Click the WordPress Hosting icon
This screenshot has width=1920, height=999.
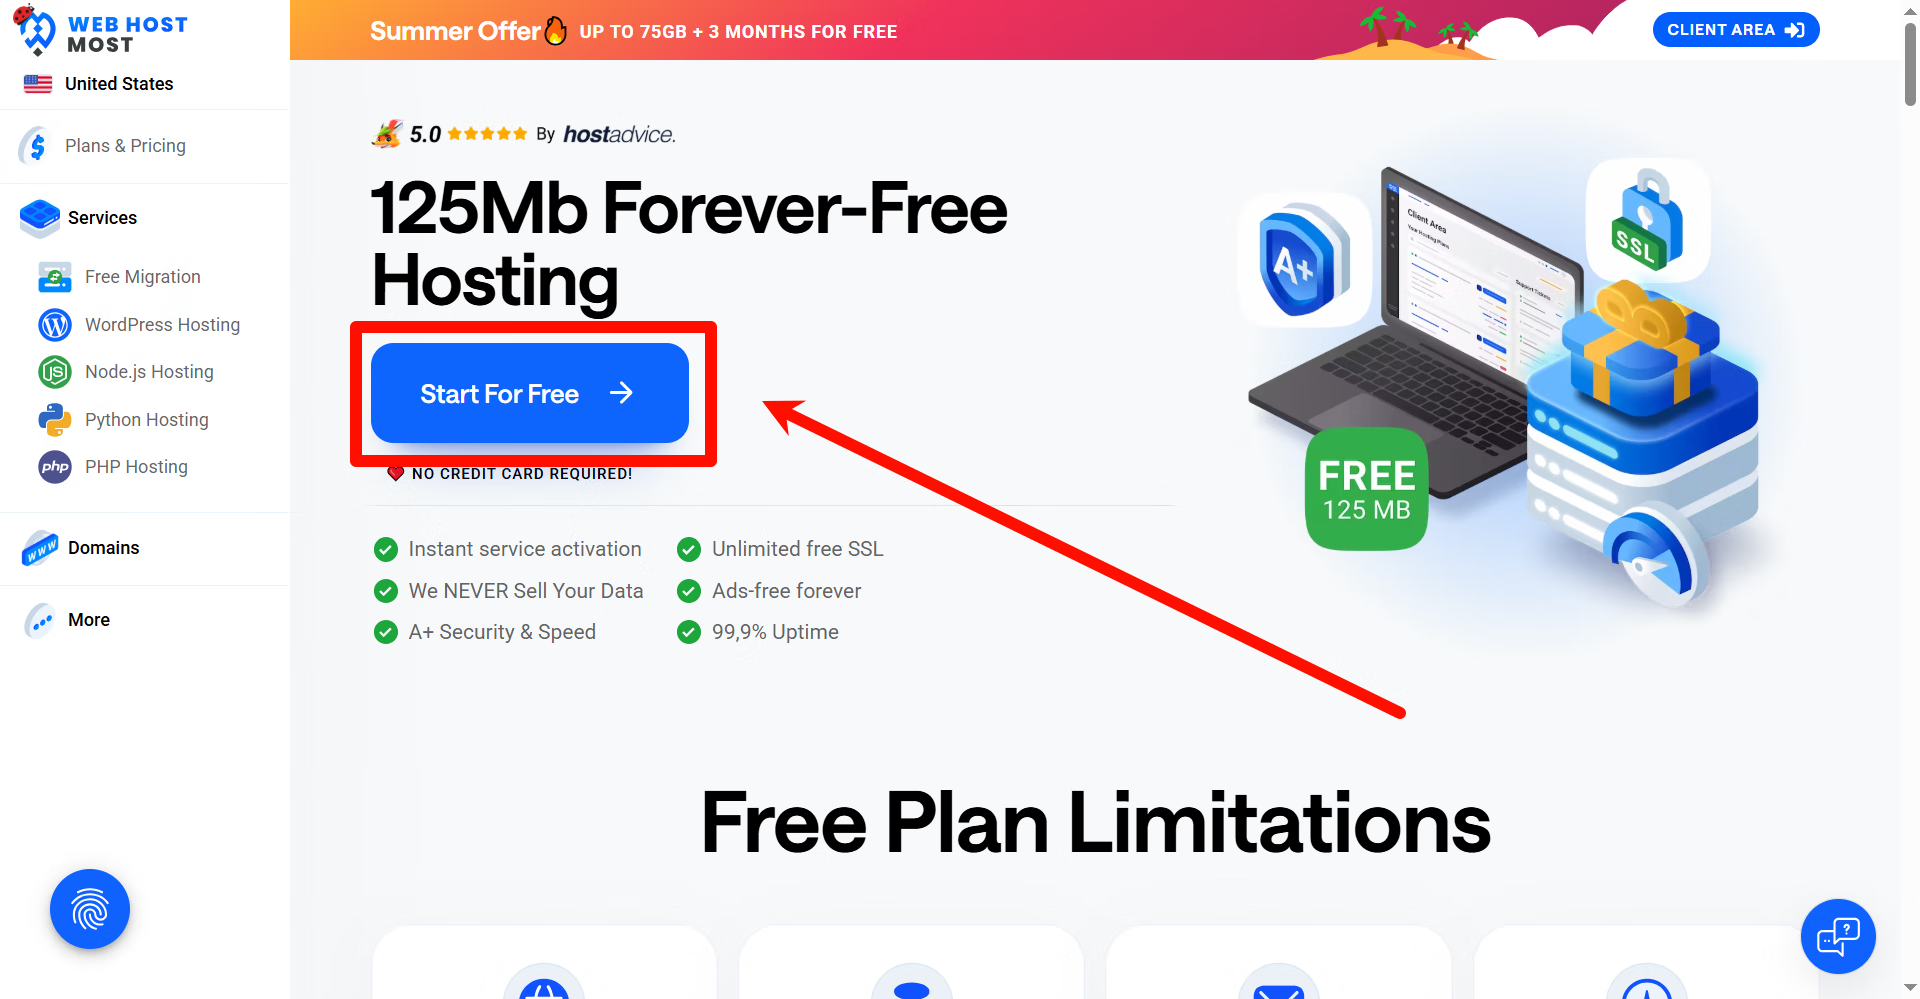click(55, 325)
